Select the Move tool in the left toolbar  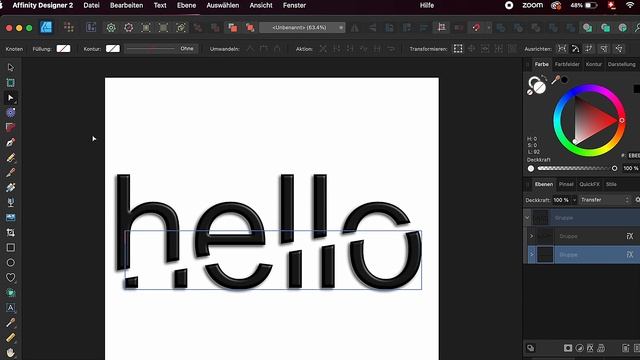tap(11, 67)
